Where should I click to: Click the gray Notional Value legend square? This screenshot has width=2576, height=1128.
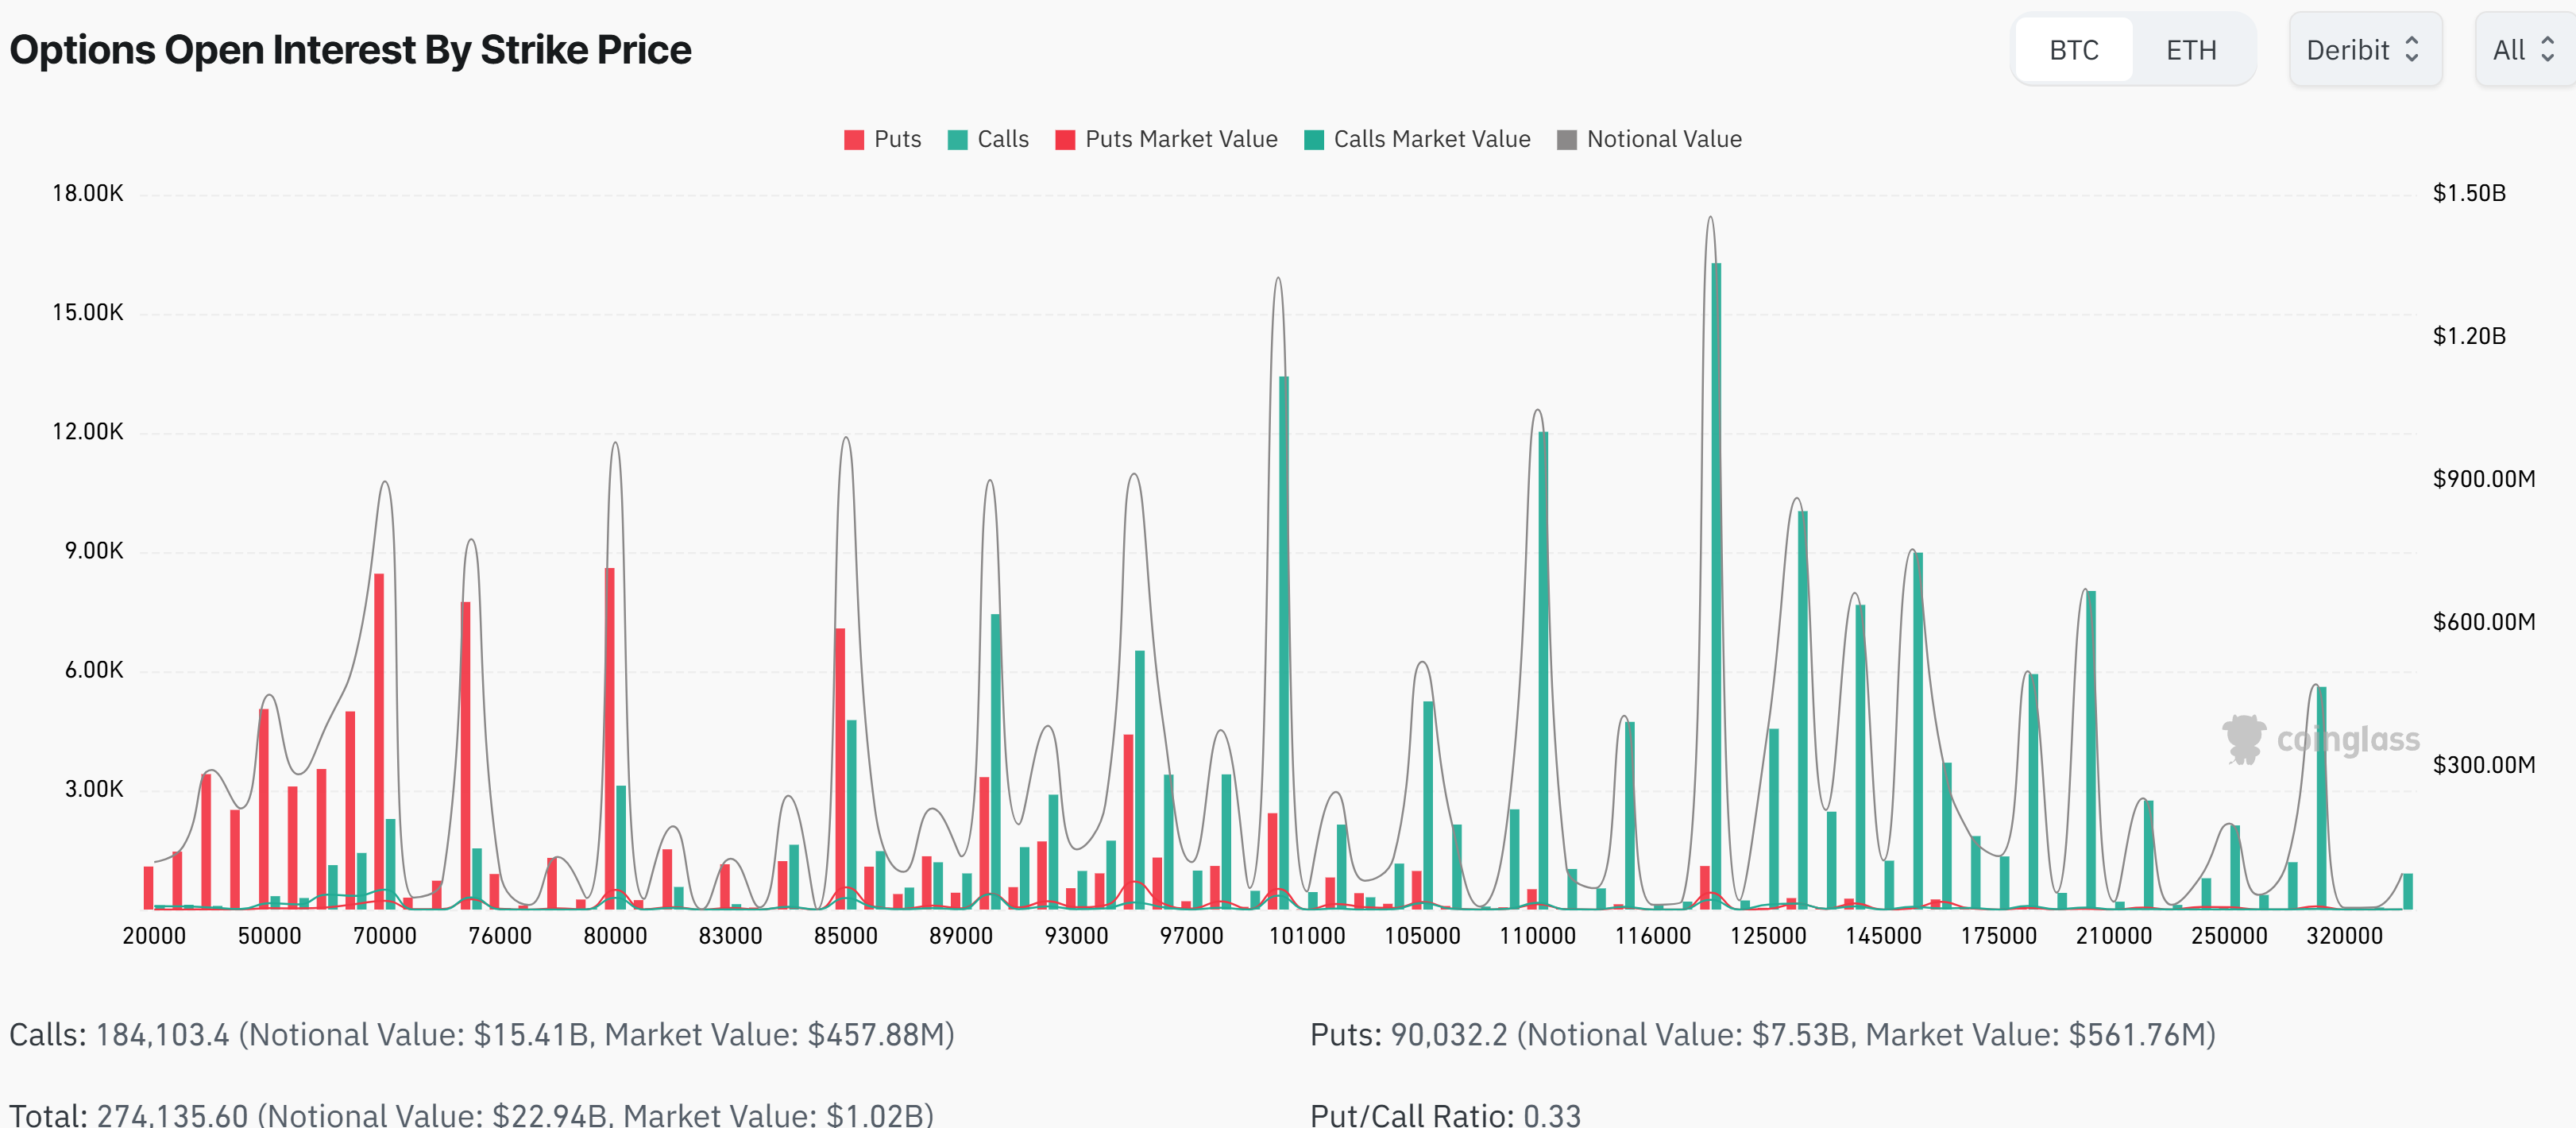pyautogui.click(x=1566, y=140)
